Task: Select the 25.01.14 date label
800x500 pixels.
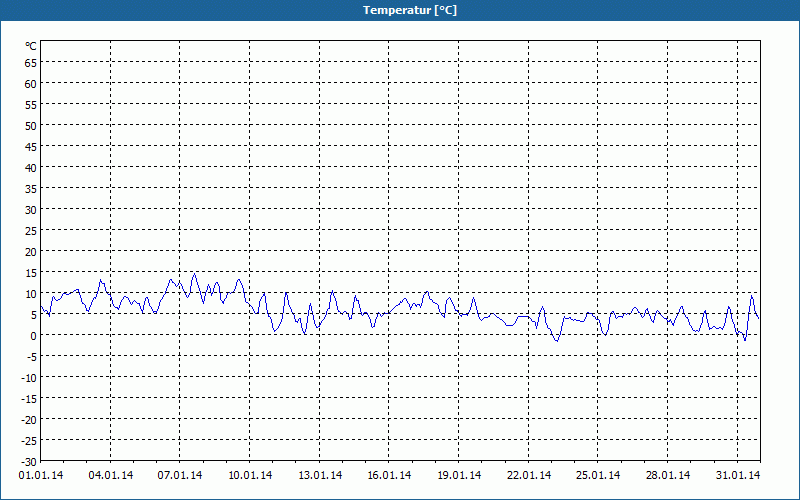Action: click(598, 476)
